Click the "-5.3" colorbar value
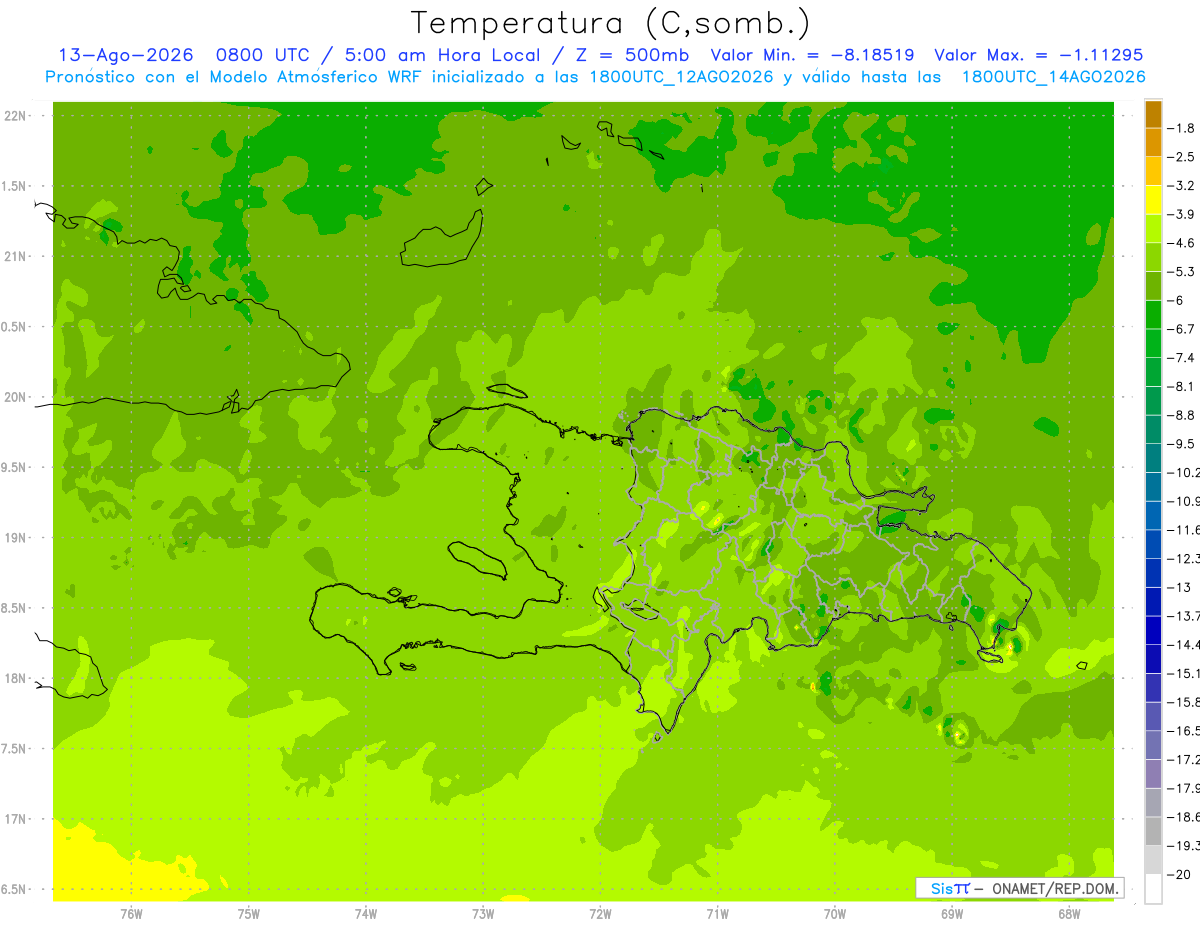1200x927 pixels. 1182,272
